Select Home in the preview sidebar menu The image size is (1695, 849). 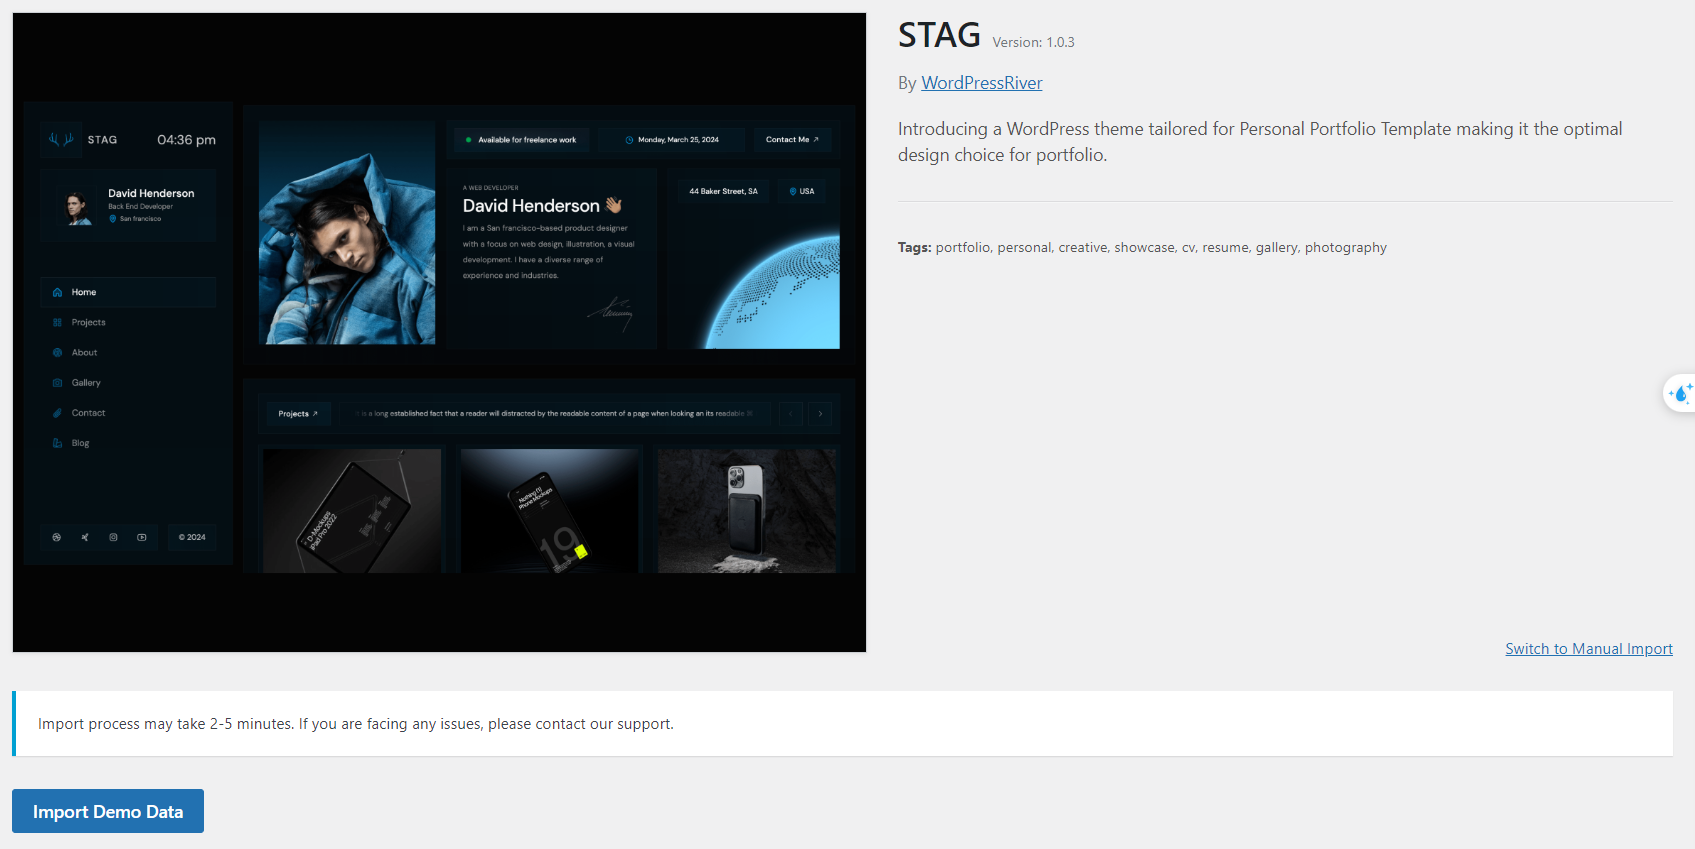click(x=84, y=292)
